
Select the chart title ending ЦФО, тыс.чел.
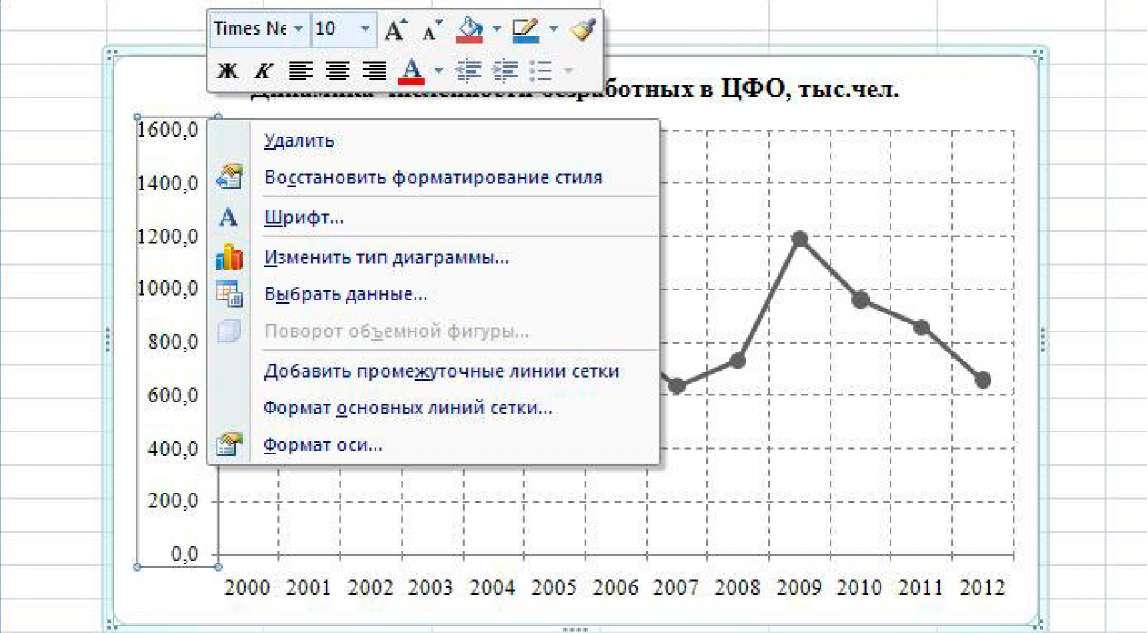point(575,90)
